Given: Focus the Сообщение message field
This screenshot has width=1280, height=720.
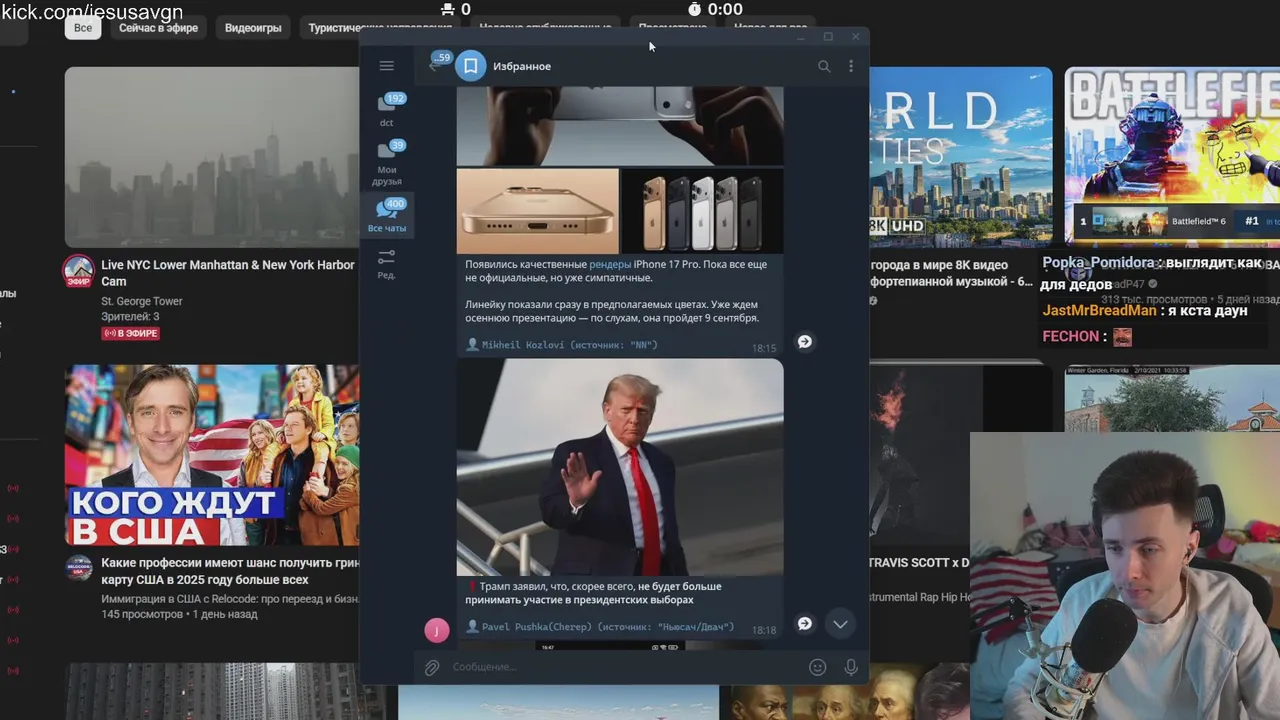Looking at the screenshot, I should point(626,667).
